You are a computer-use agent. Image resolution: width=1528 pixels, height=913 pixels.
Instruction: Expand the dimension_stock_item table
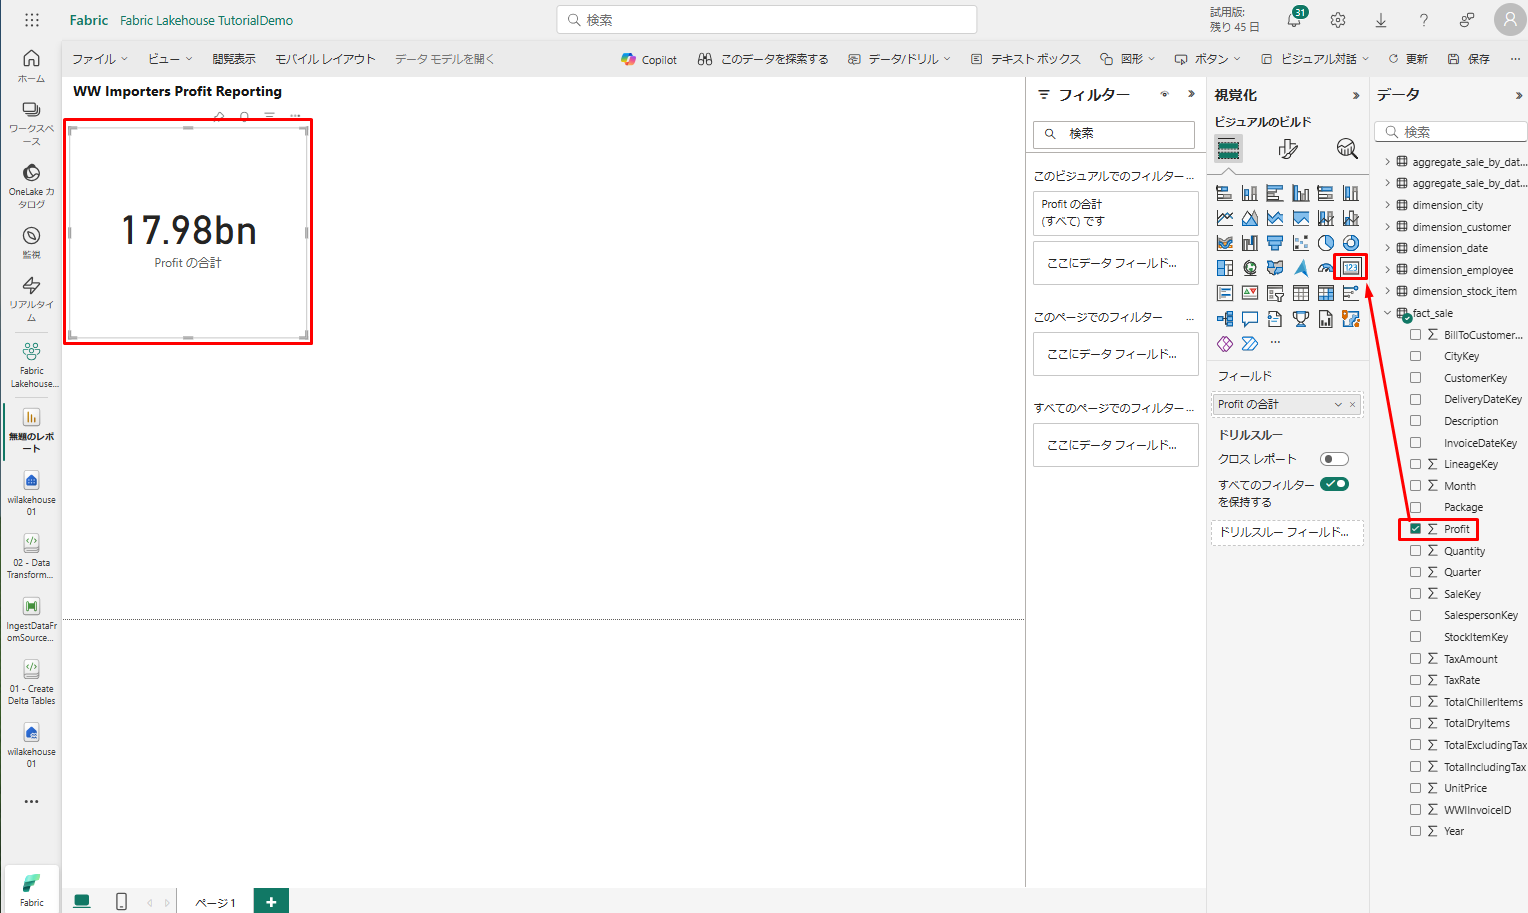point(1388,291)
